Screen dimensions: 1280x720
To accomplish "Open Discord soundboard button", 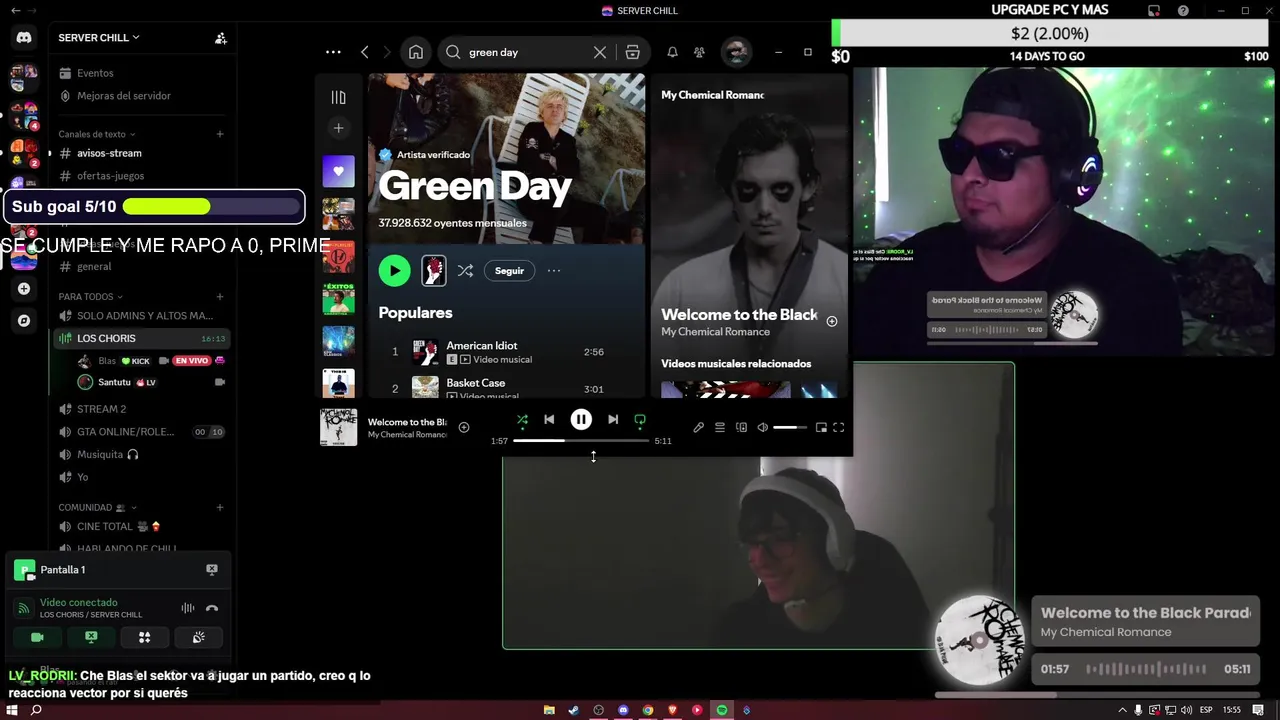I will tap(198, 637).
